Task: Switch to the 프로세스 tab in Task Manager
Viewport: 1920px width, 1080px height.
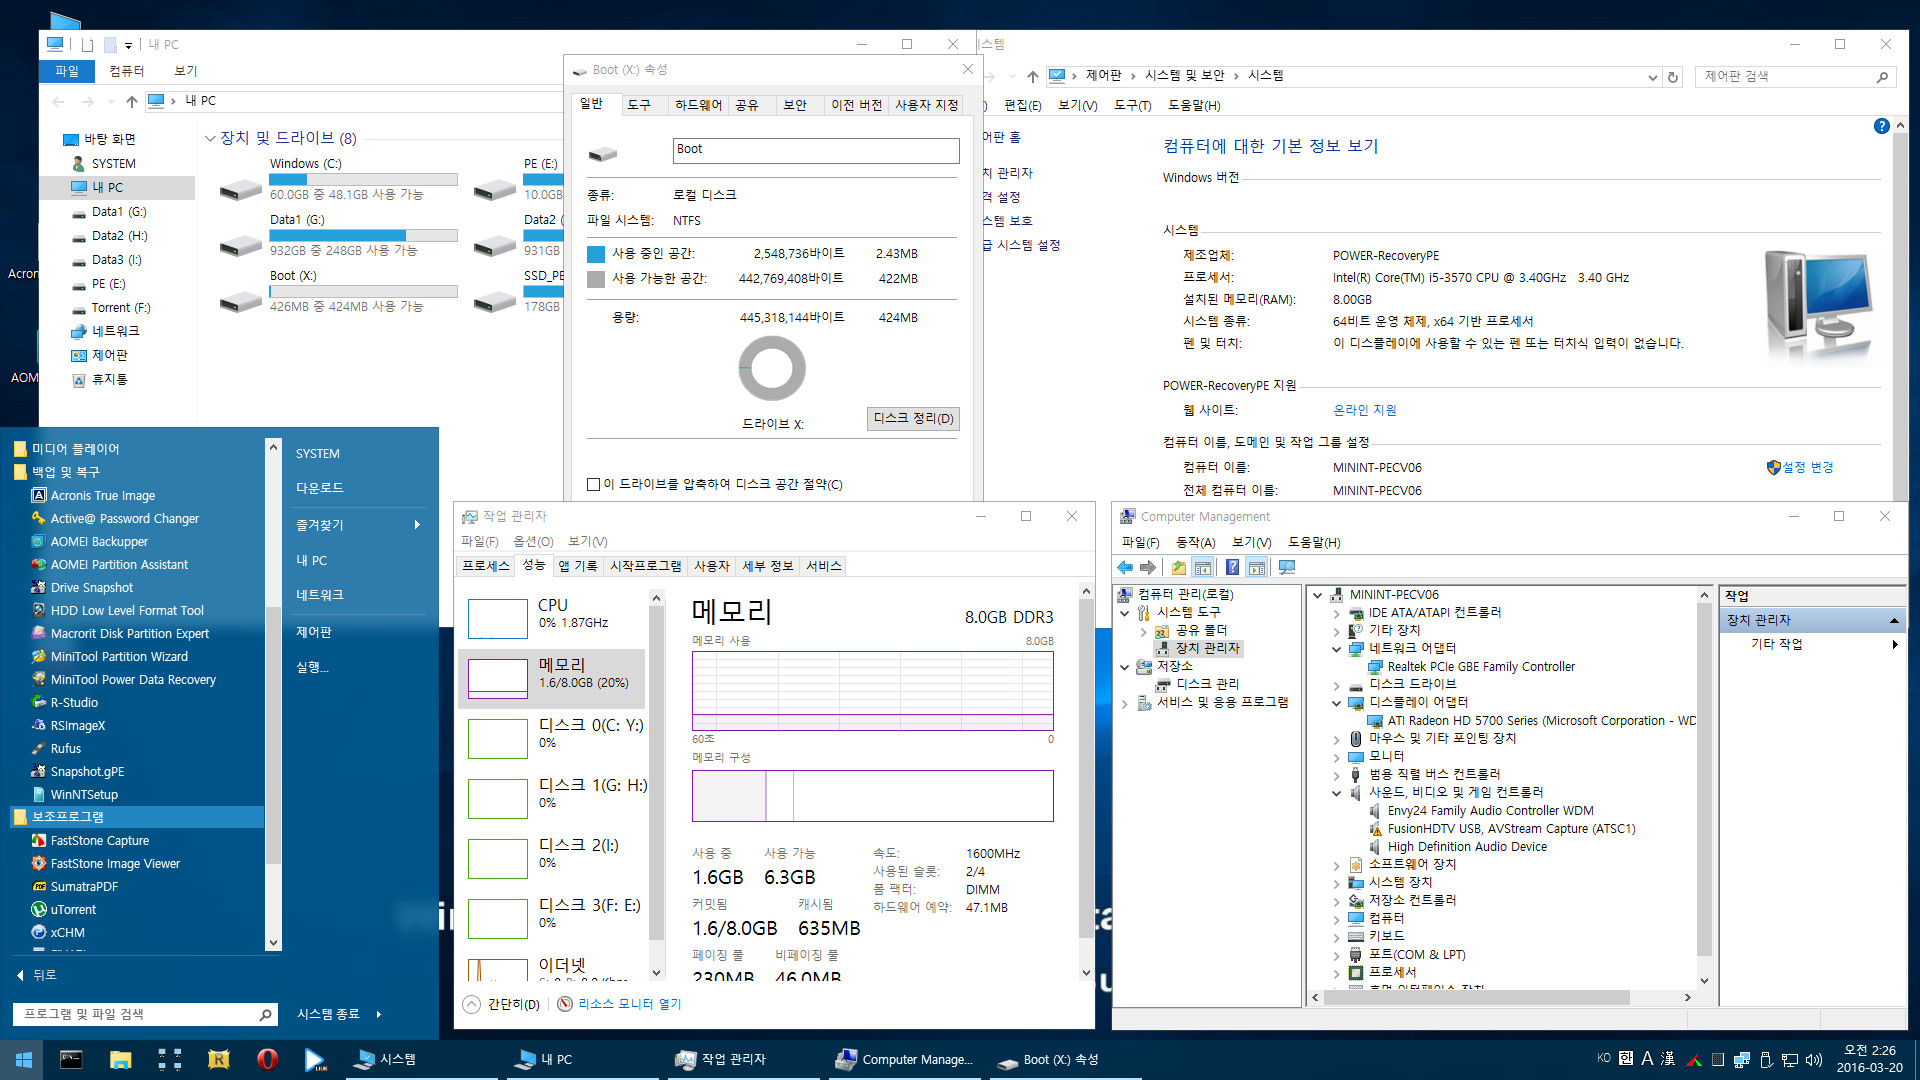Action: pyautogui.click(x=486, y=566)
